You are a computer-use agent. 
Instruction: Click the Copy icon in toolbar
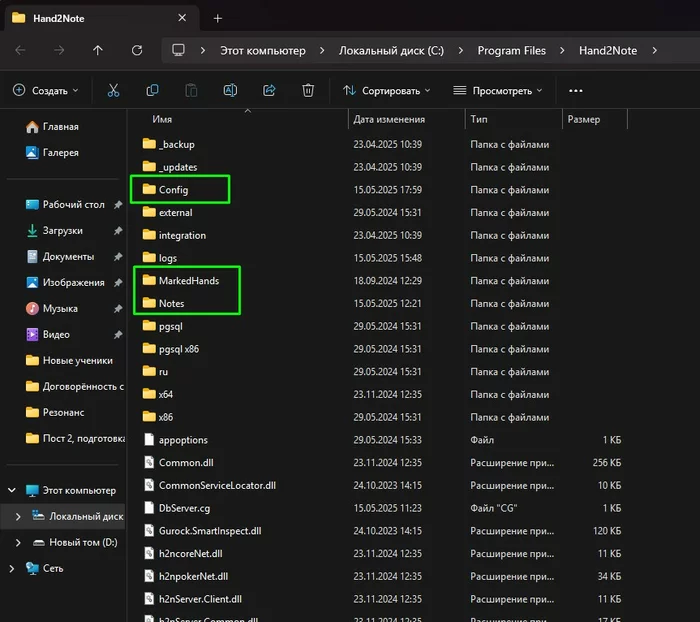(152, 91)
